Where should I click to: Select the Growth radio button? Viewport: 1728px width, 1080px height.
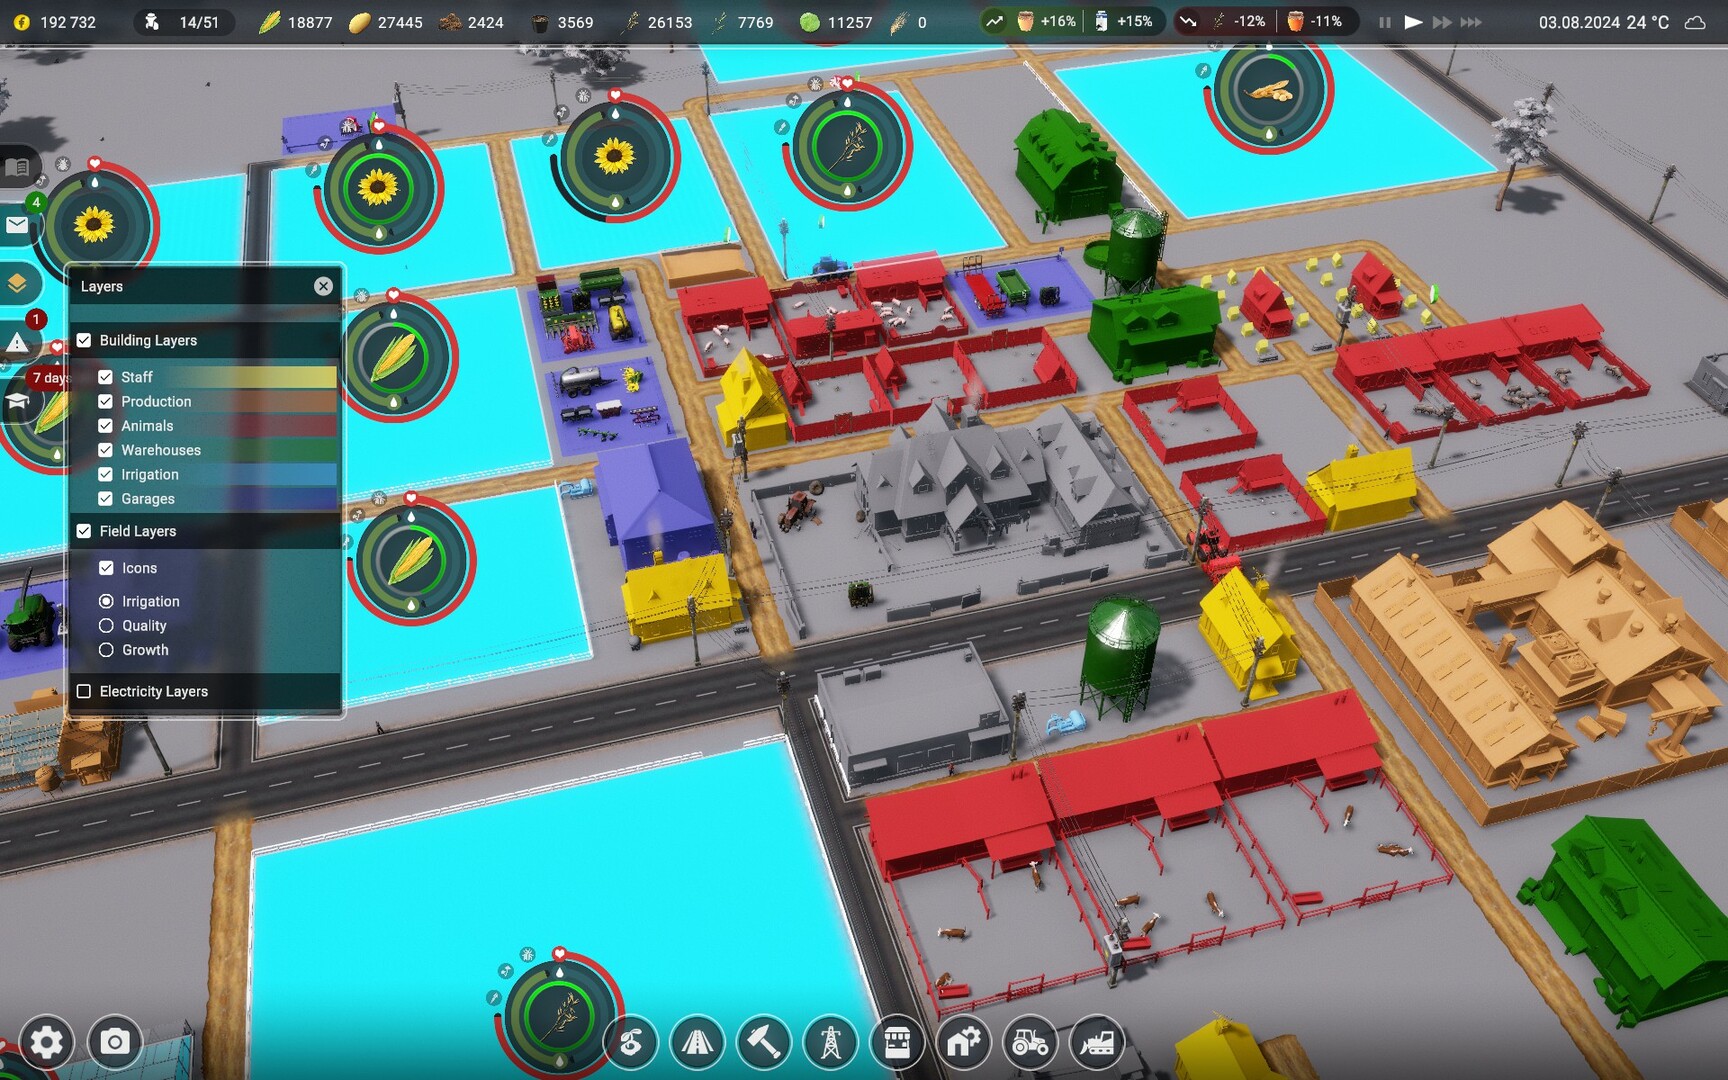(x=106, y=649)
